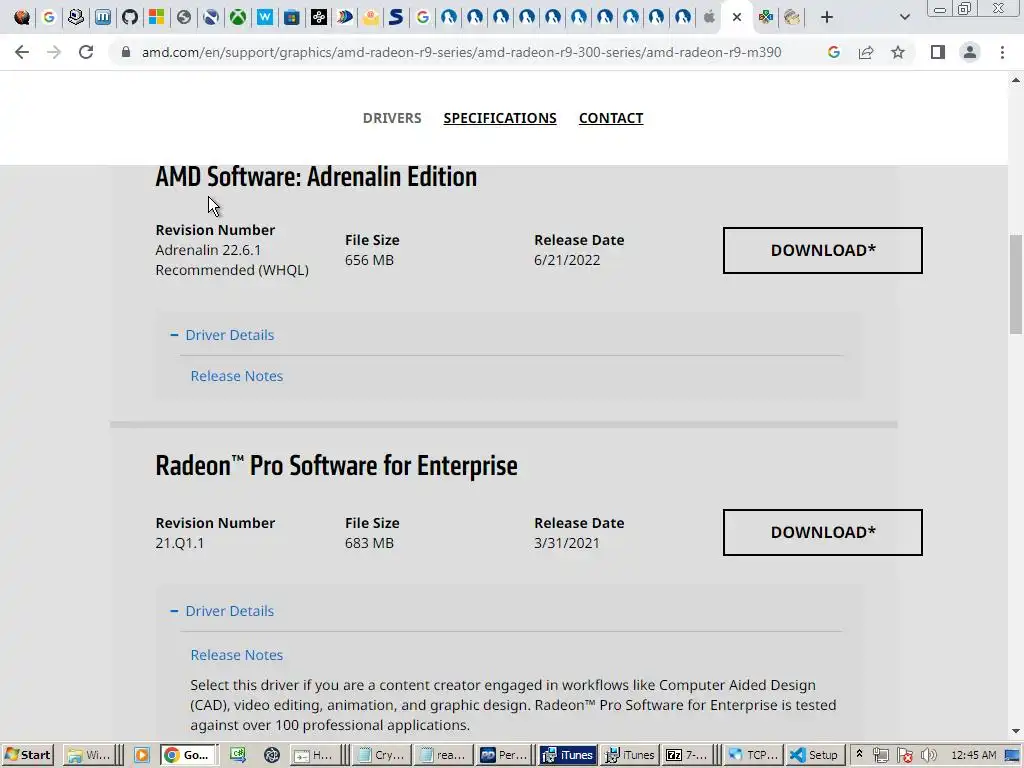This screenshot has width=1024, height=768.
Task: Click the network tray icon
Action: (x=881, y=755)
